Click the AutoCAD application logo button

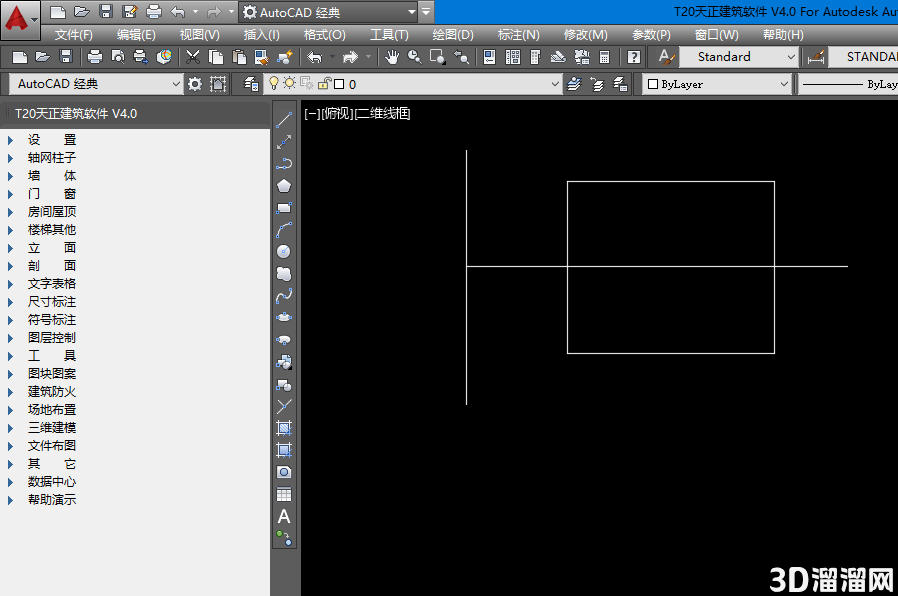19,19
